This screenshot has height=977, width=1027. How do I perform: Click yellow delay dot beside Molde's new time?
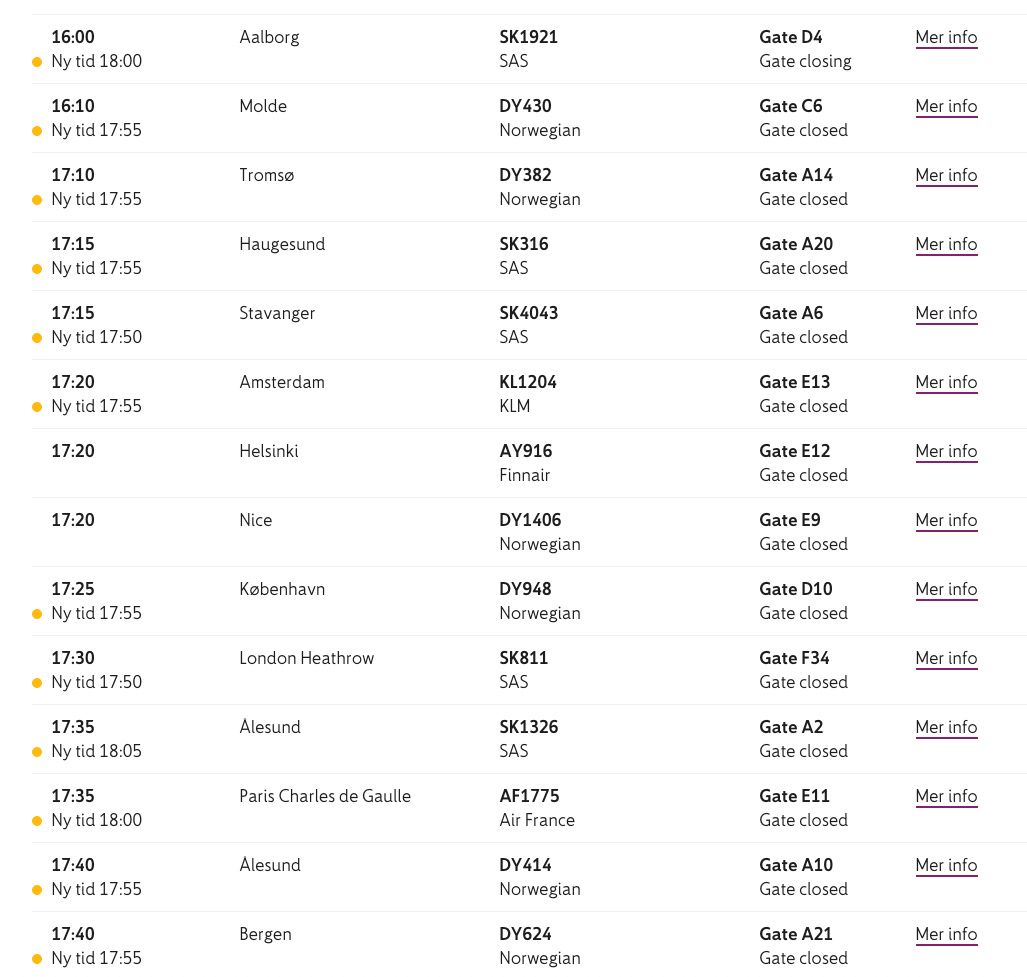(x=37, y=131)
